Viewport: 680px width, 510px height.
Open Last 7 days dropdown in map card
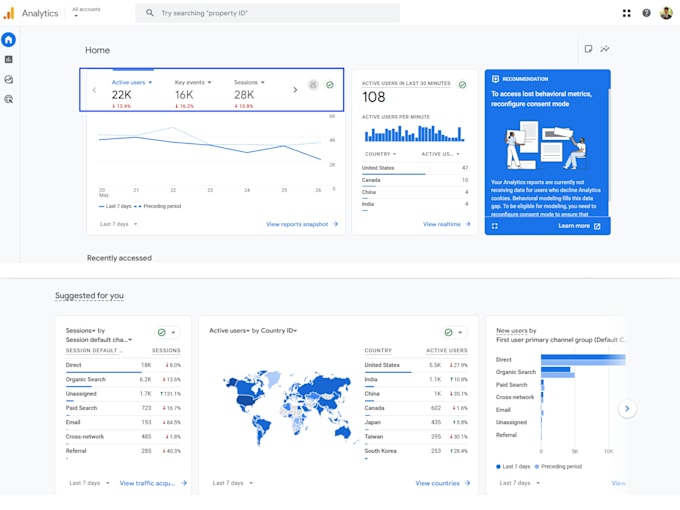click(232, 483)
